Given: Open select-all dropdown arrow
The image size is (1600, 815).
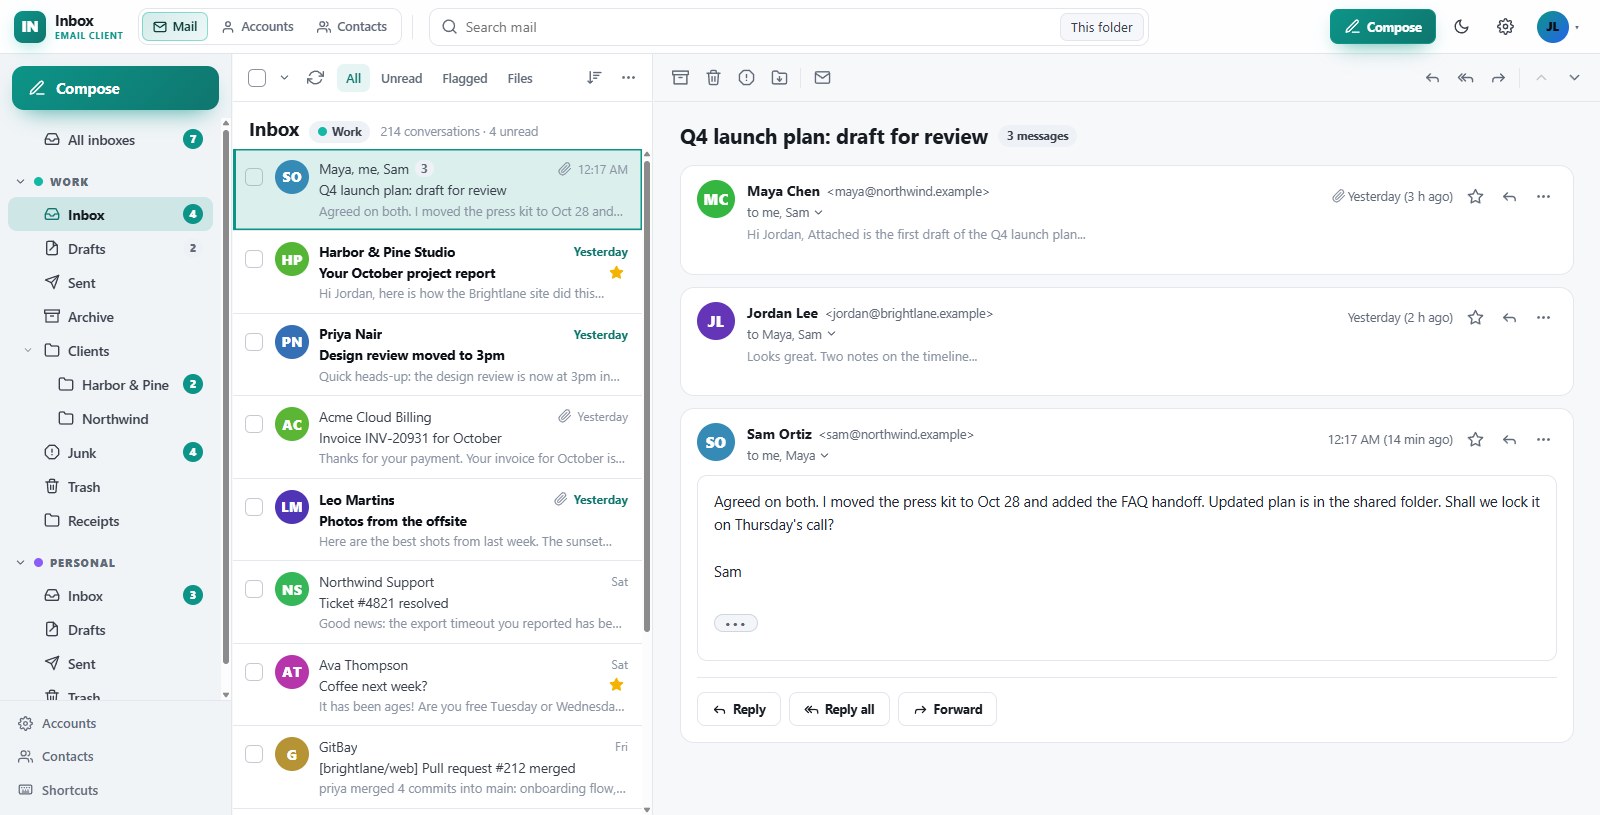Looking at the screenshot, I should pos(284,78).
